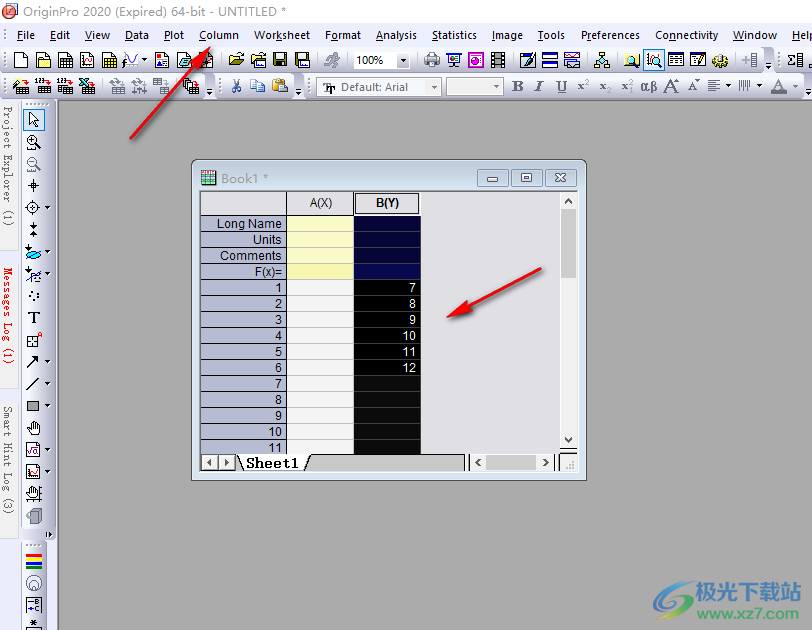This screenshot has height=630, width=812.
Task: Open the font size dropdown
Action: 496,87
